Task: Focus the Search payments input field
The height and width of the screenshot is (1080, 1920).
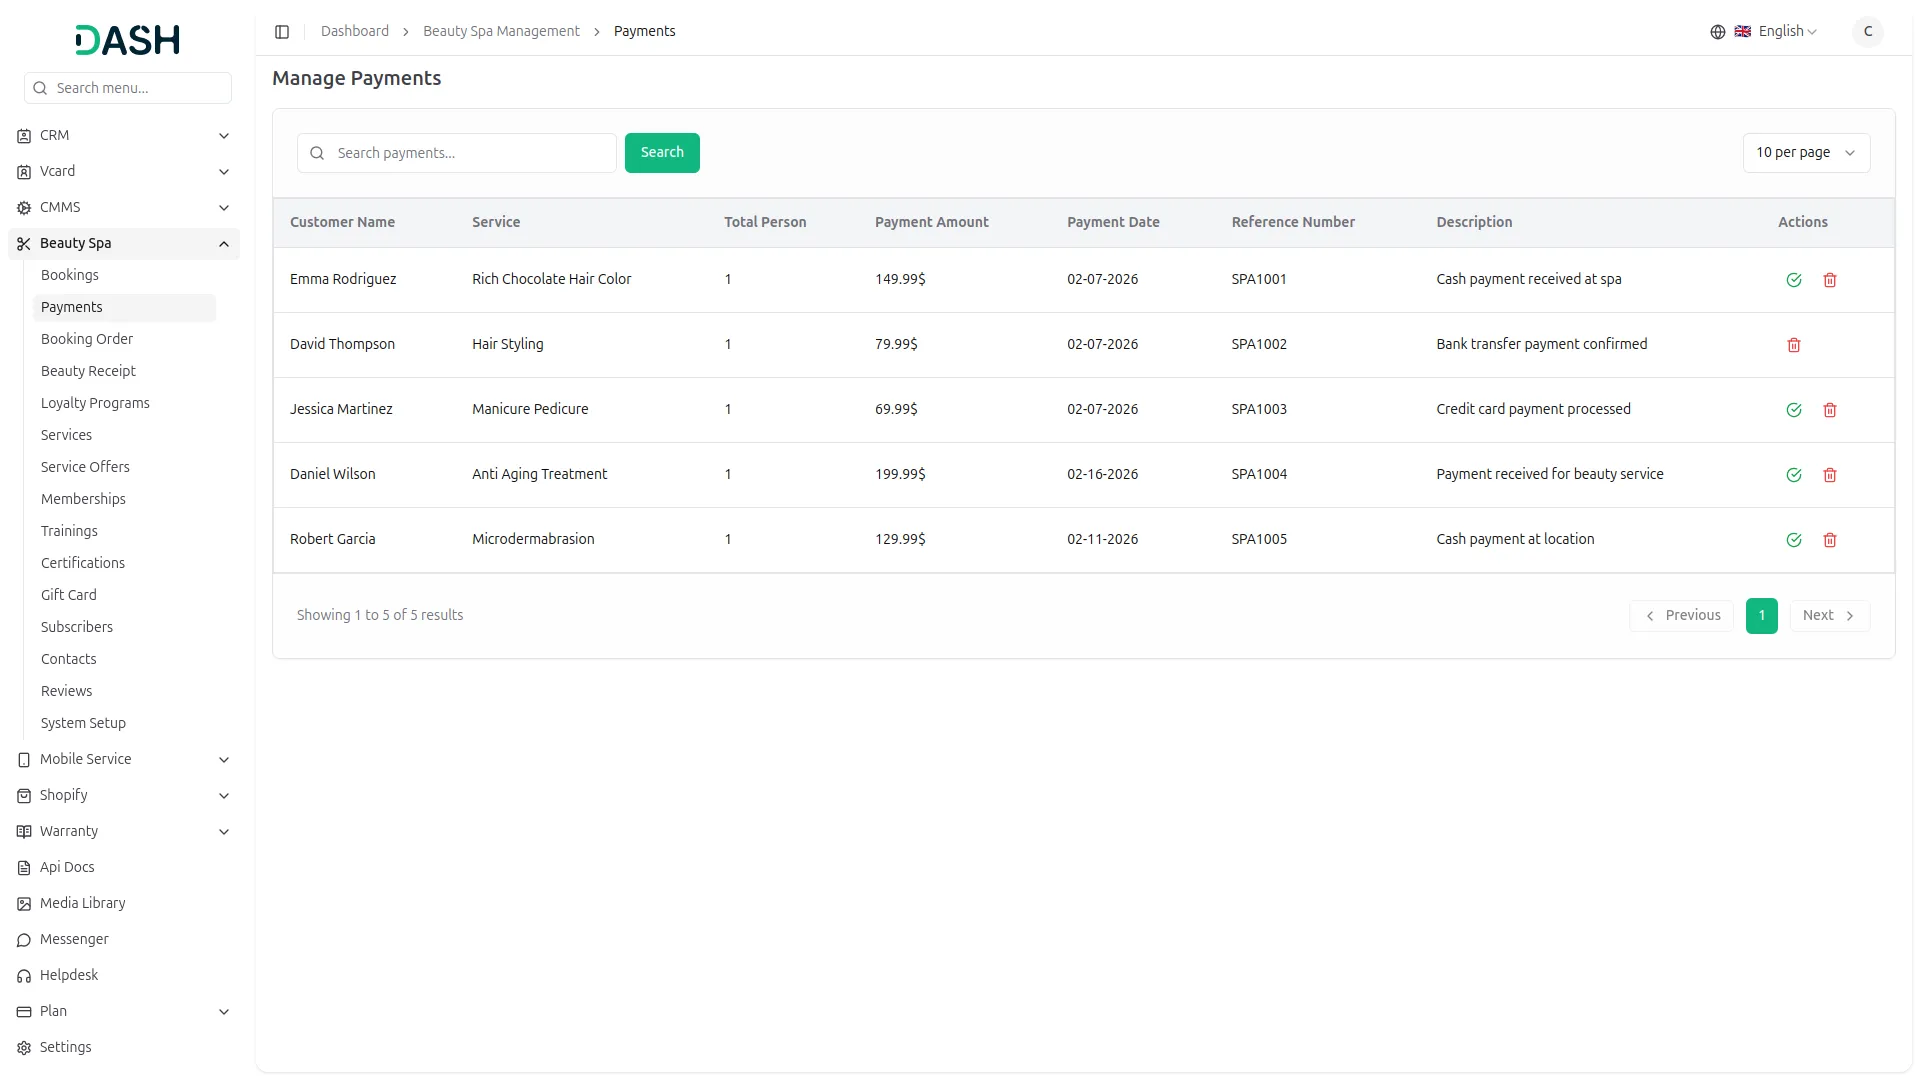Action: pos(470,153)
